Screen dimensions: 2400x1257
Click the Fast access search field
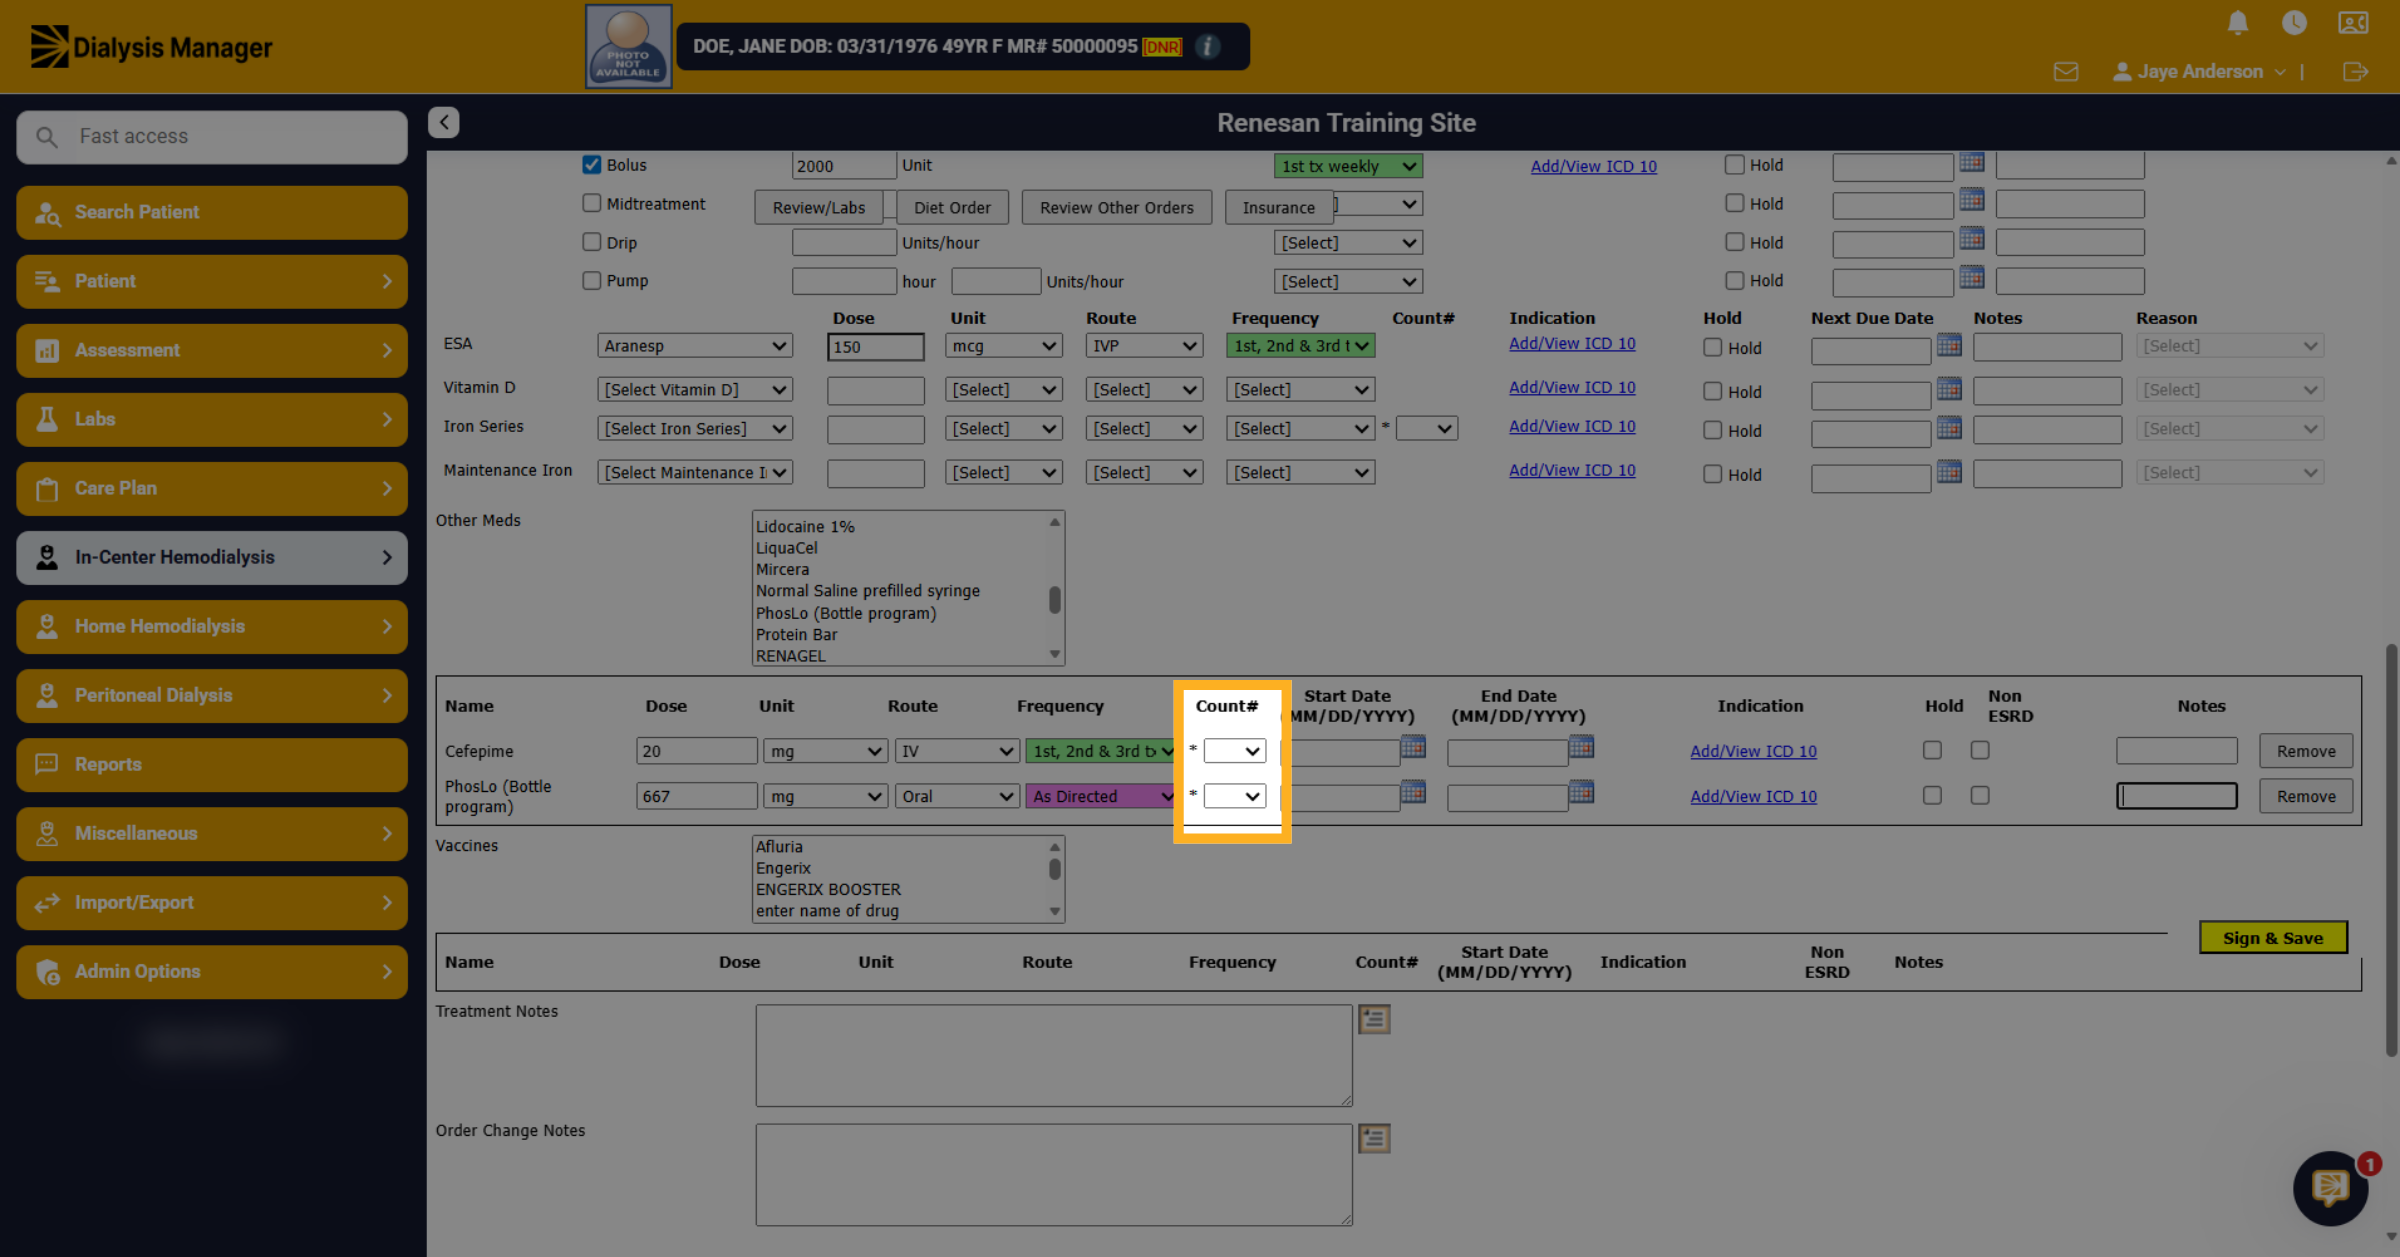212,137
